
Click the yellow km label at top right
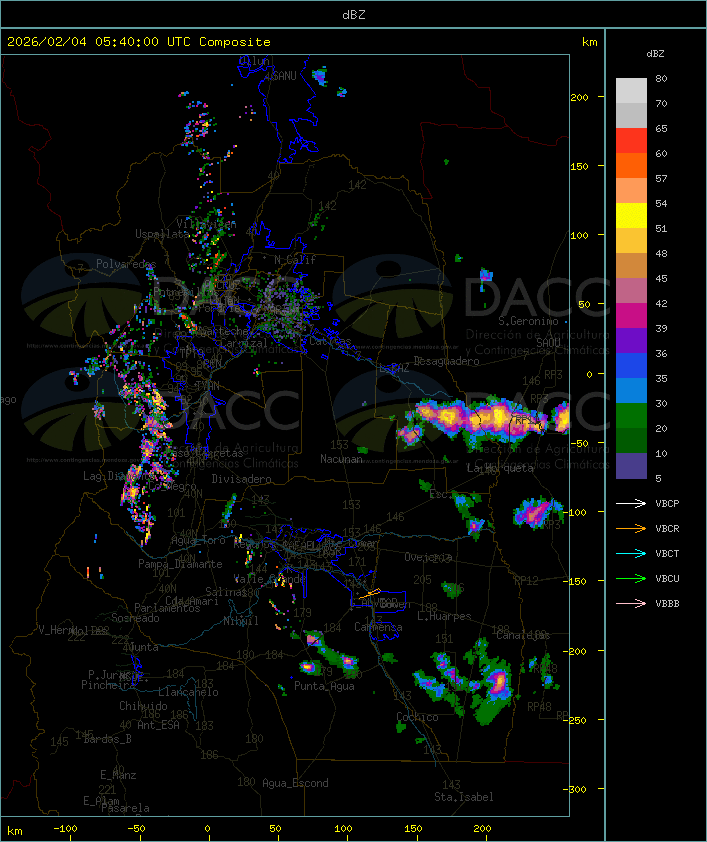(x=589, y=42)
